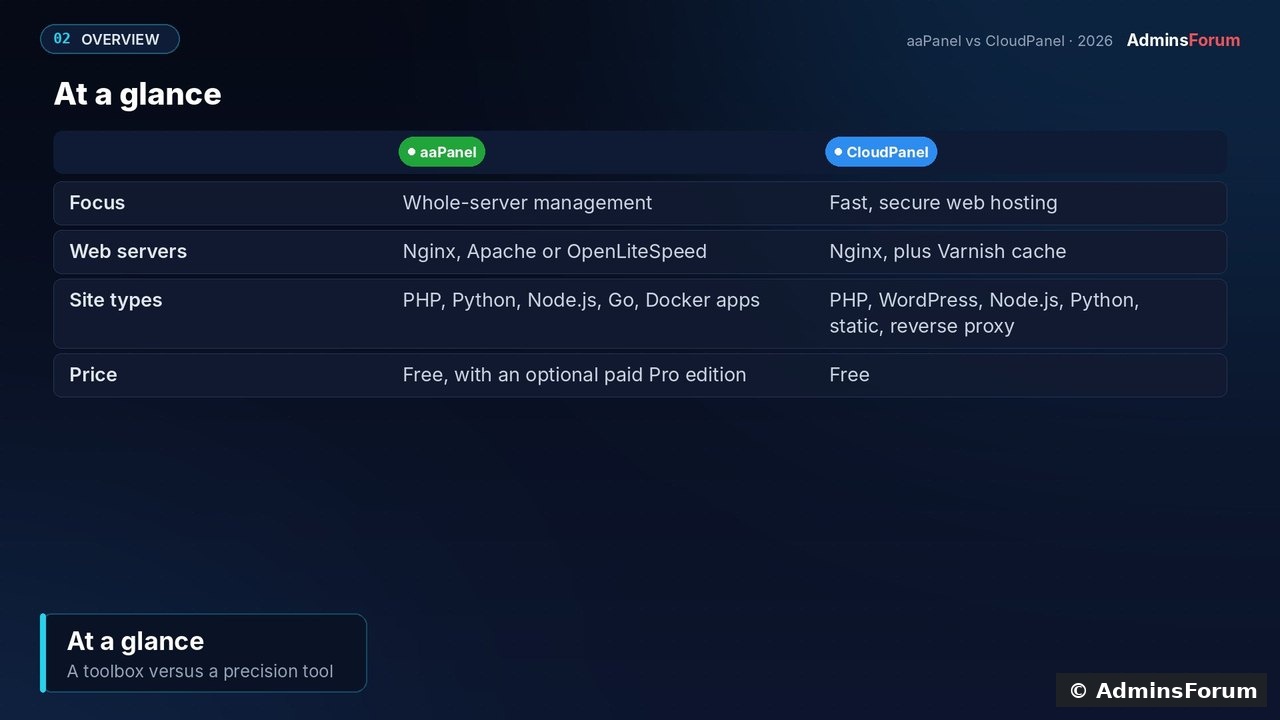
Task: Click 'aaPanel vs CloudPanel · 2026' header text
Action: [x=1009, y=41]
